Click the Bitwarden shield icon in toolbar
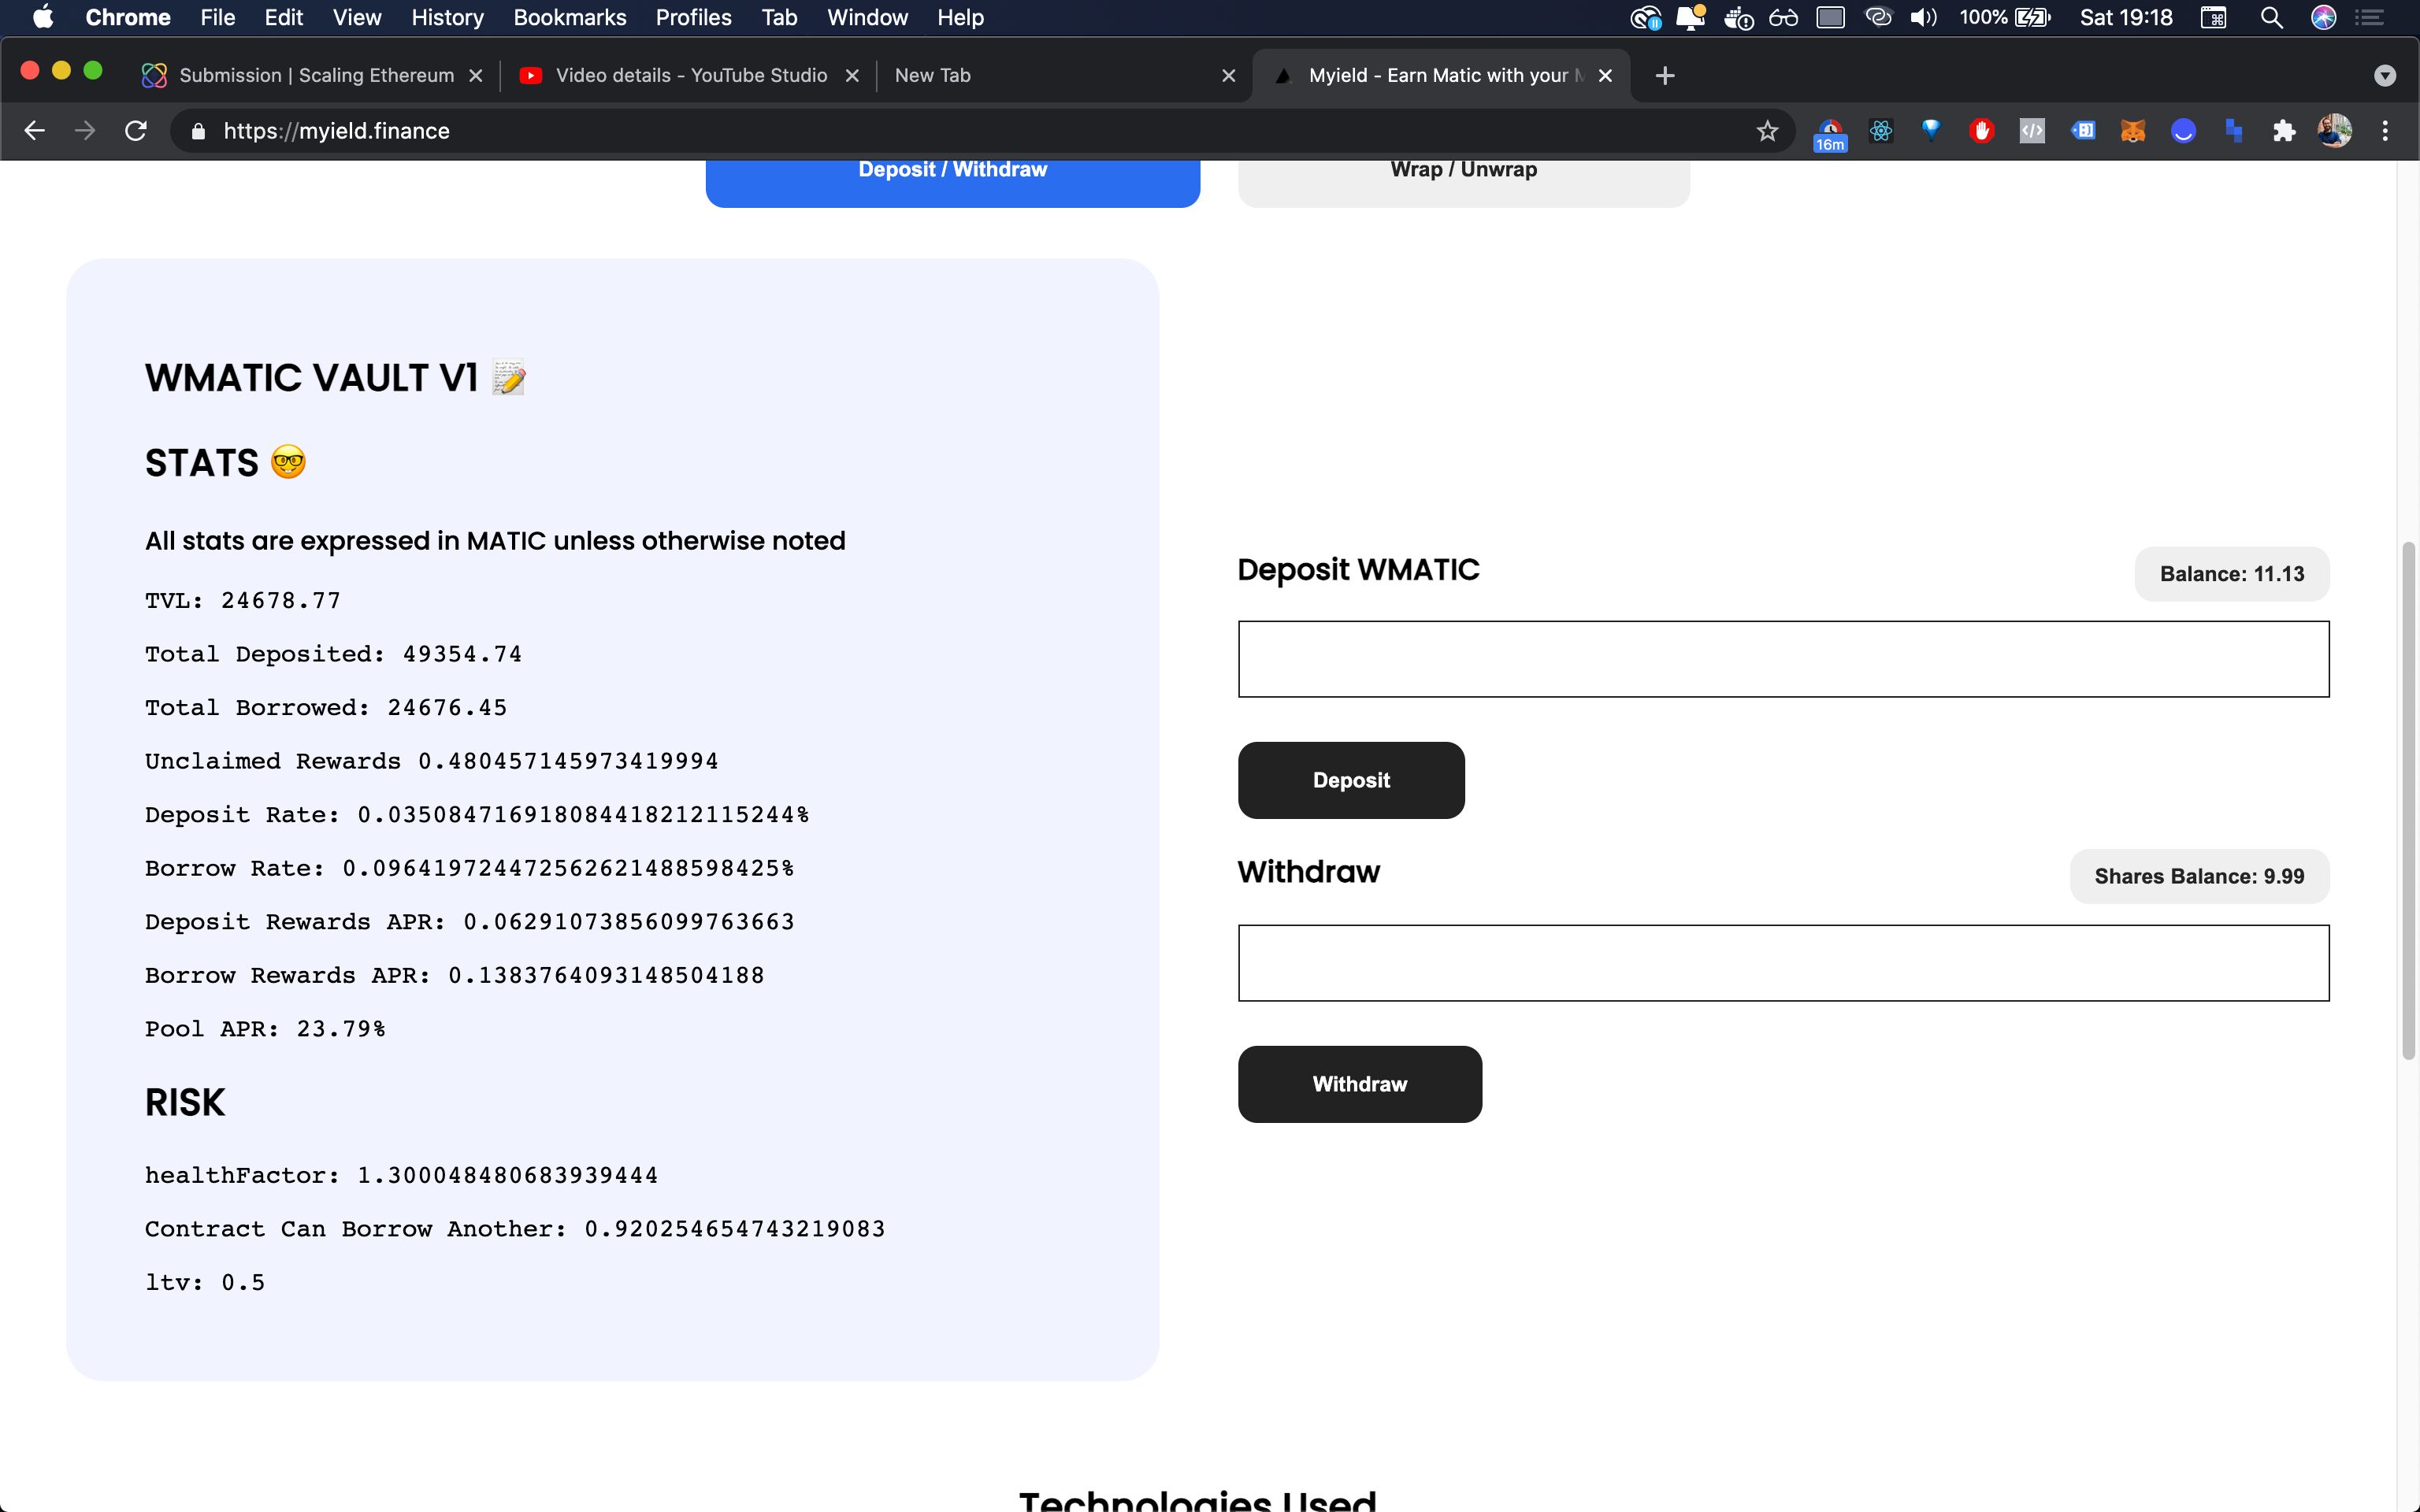The width and height of the screenshot is (2420, 1512). [1931, 131]
